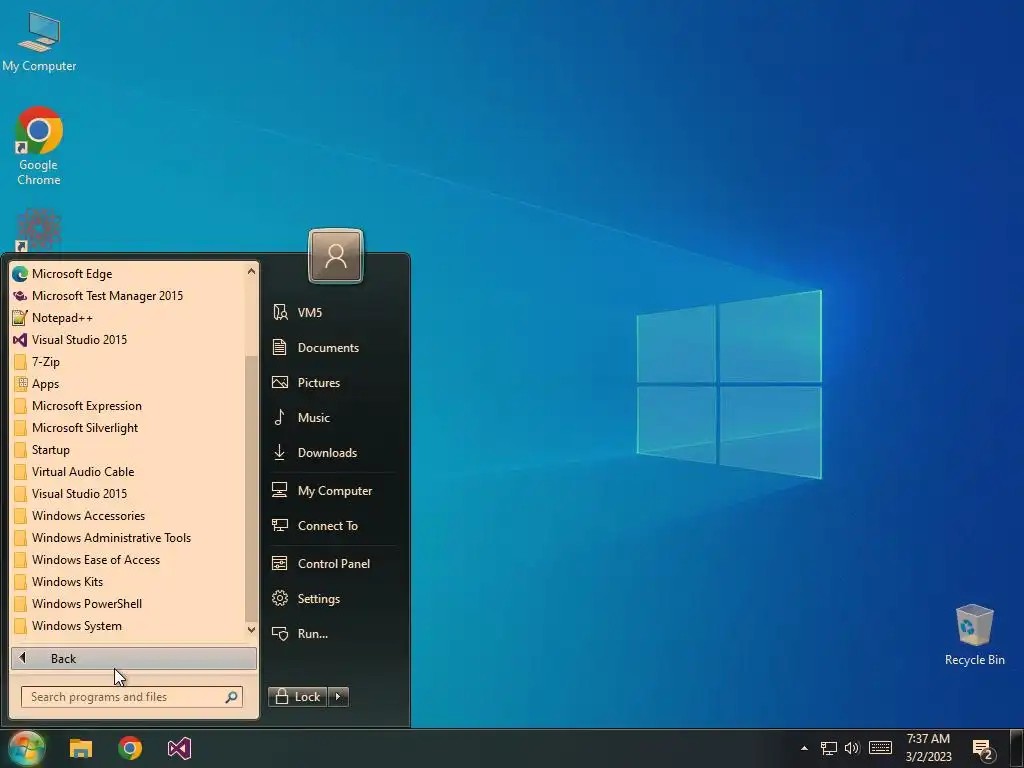Open the VM5 user folder
The image size is (1024, 768).
click(334, 312)
